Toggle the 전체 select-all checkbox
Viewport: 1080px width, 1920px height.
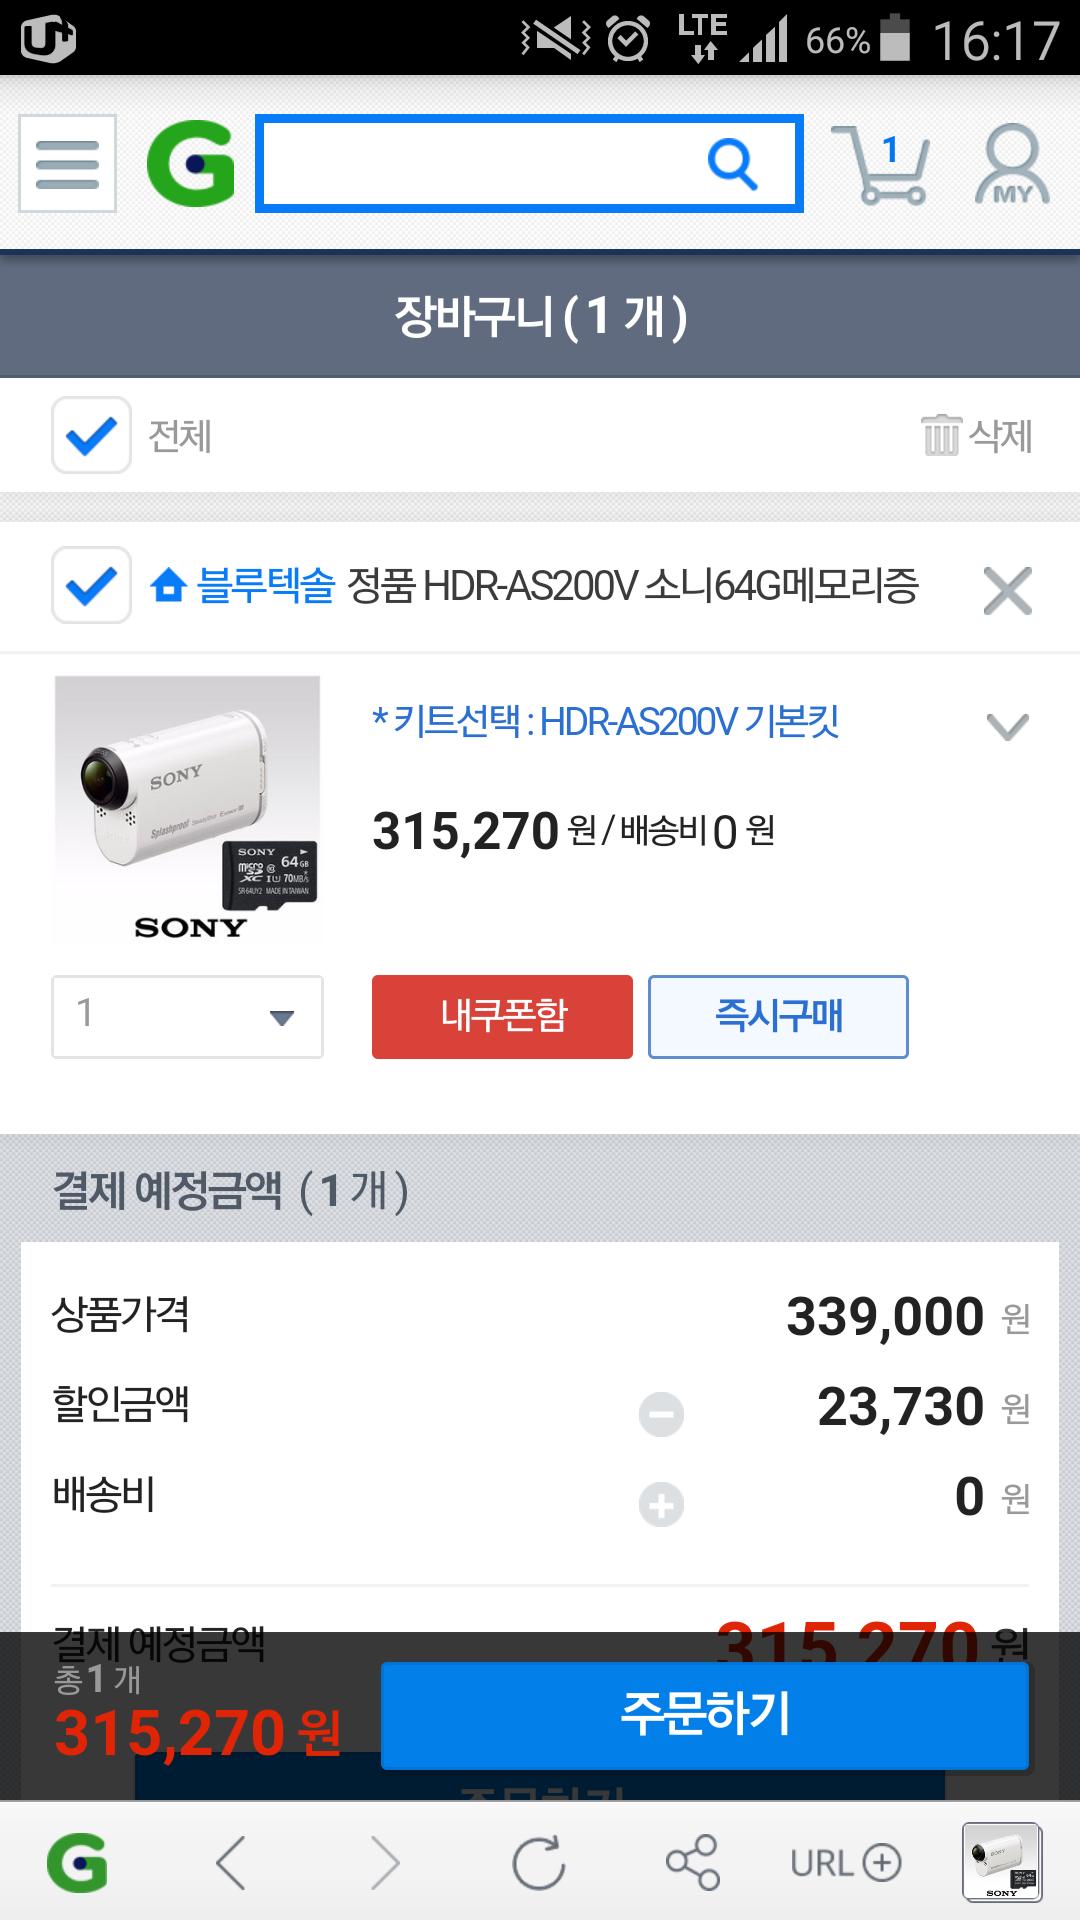(x=91, y=435)
